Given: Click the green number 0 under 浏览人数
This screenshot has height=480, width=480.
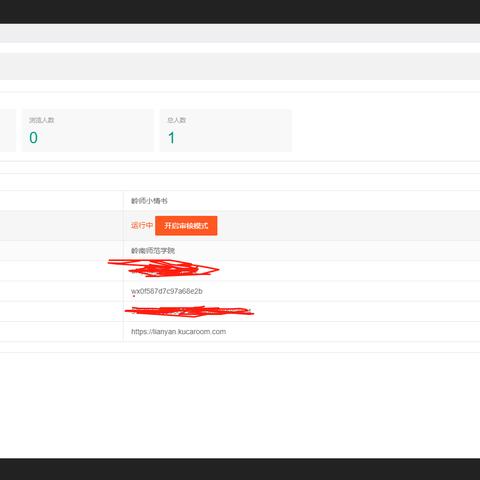Looking at the screenshot, I should (x=33, y=138).
